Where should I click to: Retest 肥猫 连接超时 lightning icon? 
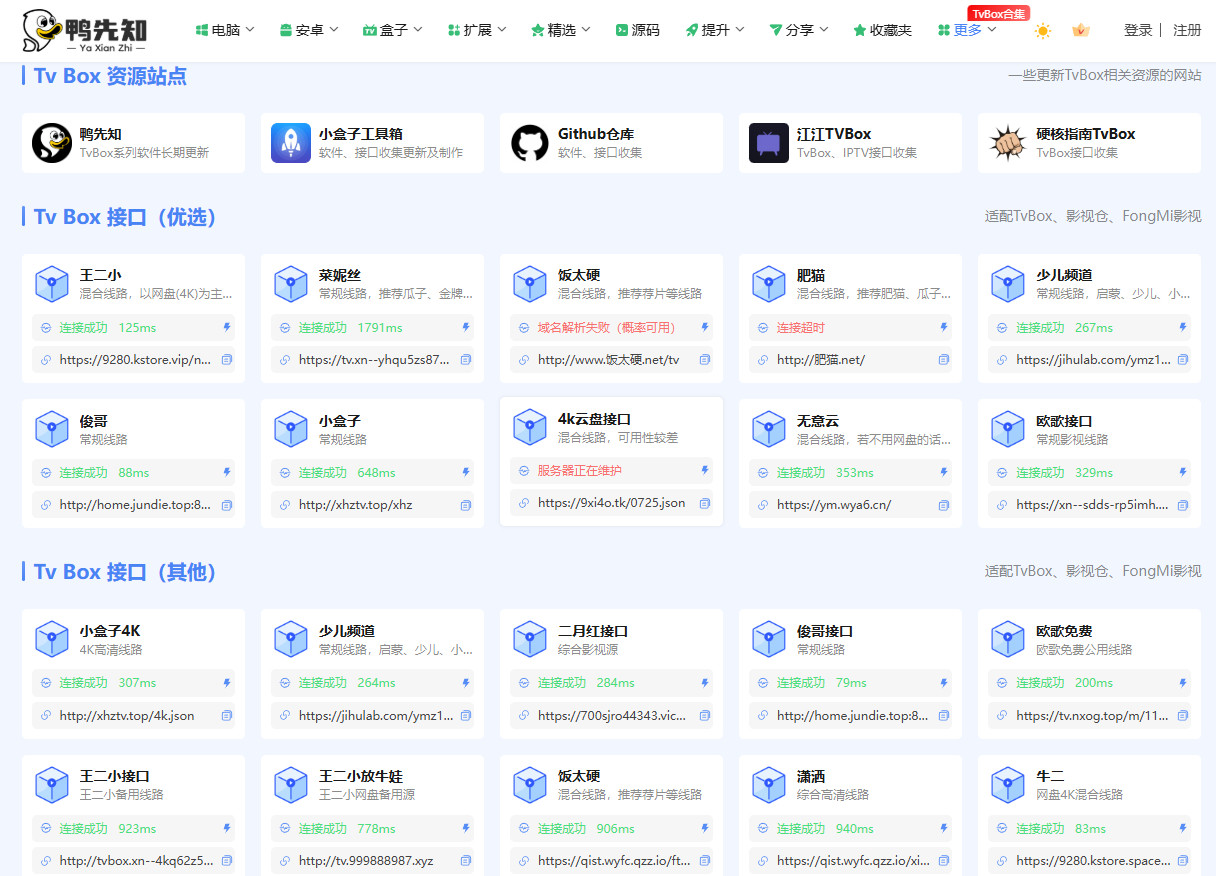(x=944, y=327)
